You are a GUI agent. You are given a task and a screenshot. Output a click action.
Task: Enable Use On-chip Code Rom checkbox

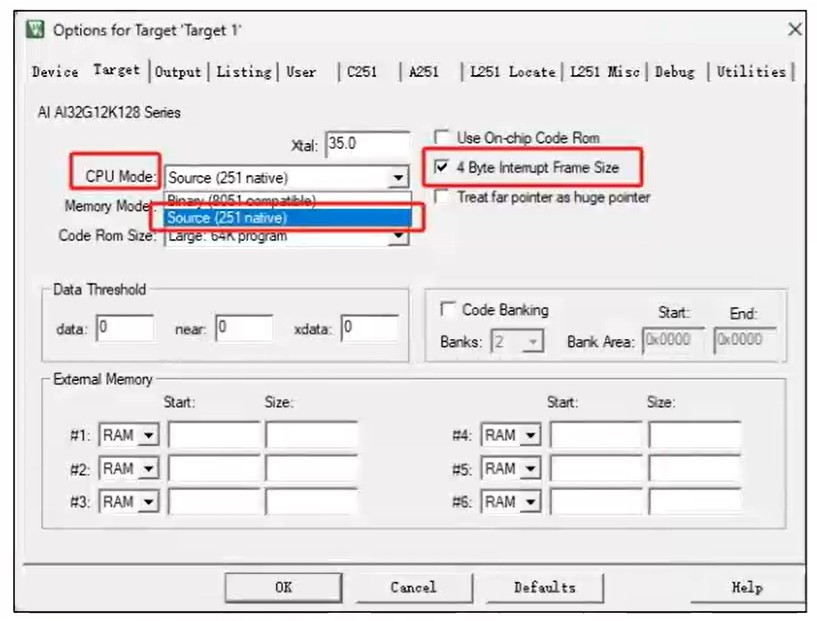(441, 138)
